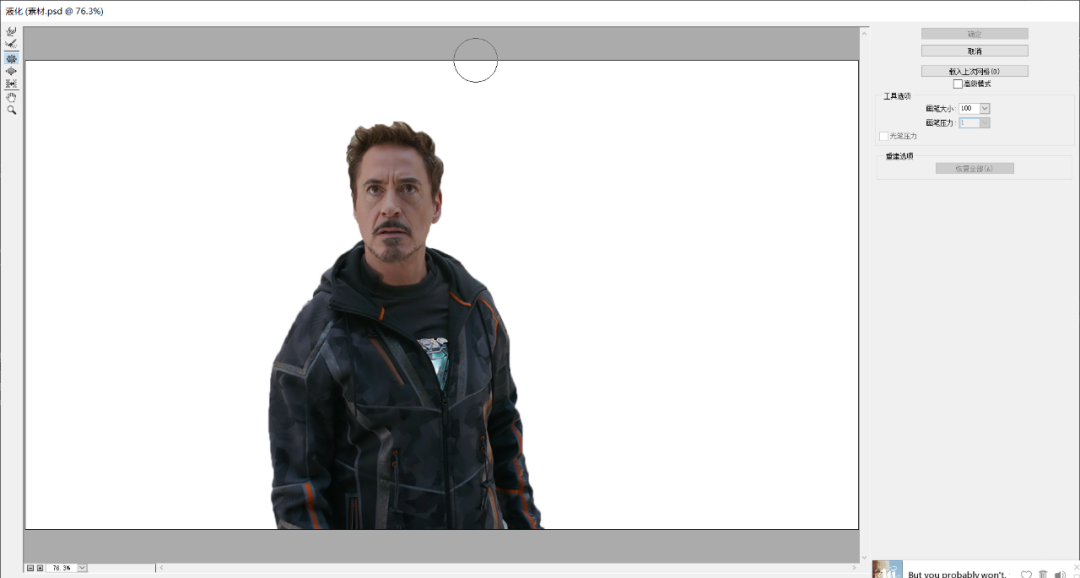Click the 取消 cancel button
The width and height of the screenshot is (1080, 578).
(x=975, y=51)
